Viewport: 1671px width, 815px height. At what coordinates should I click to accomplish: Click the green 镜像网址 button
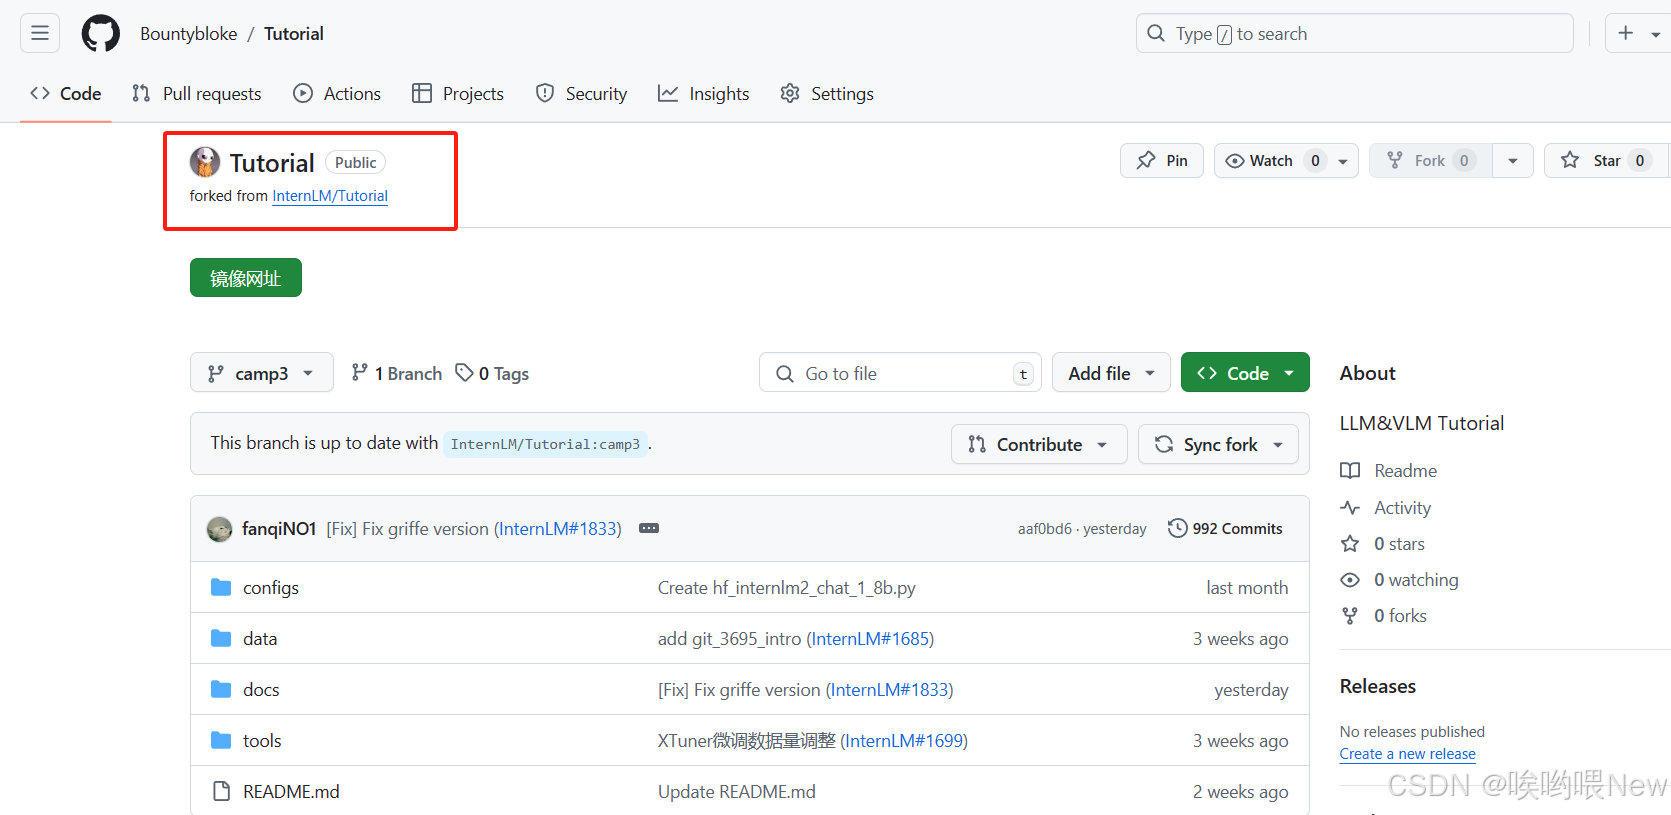pos(246,278)
